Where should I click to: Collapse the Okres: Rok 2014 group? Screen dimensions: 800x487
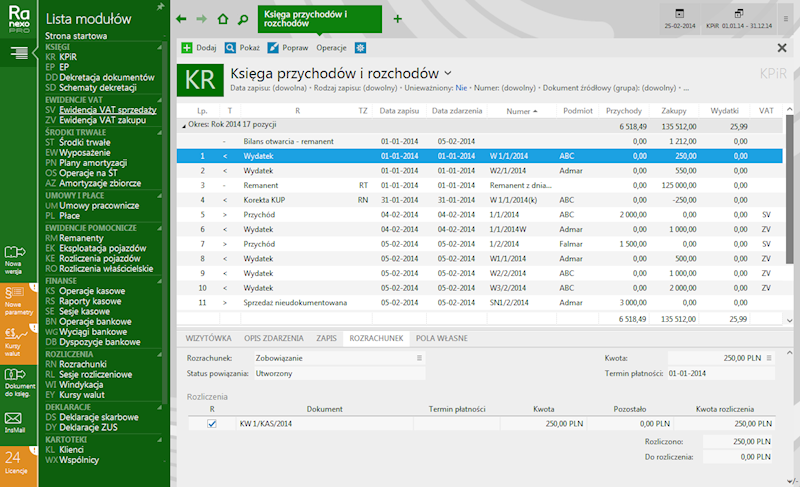[183, 126]
